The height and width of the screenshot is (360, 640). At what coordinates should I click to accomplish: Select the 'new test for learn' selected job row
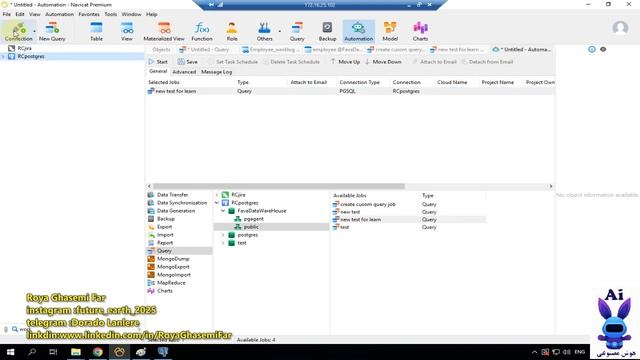tap(351, 91)
